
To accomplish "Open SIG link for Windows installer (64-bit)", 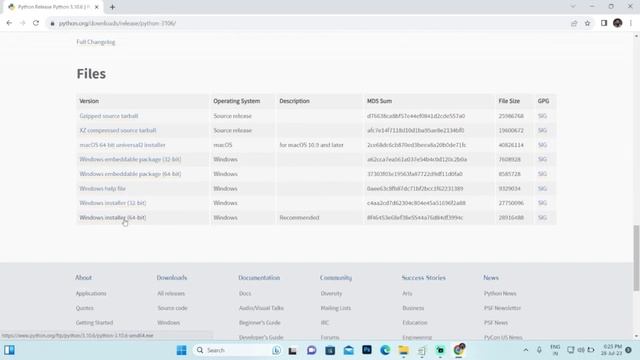I will click(542, 218).
